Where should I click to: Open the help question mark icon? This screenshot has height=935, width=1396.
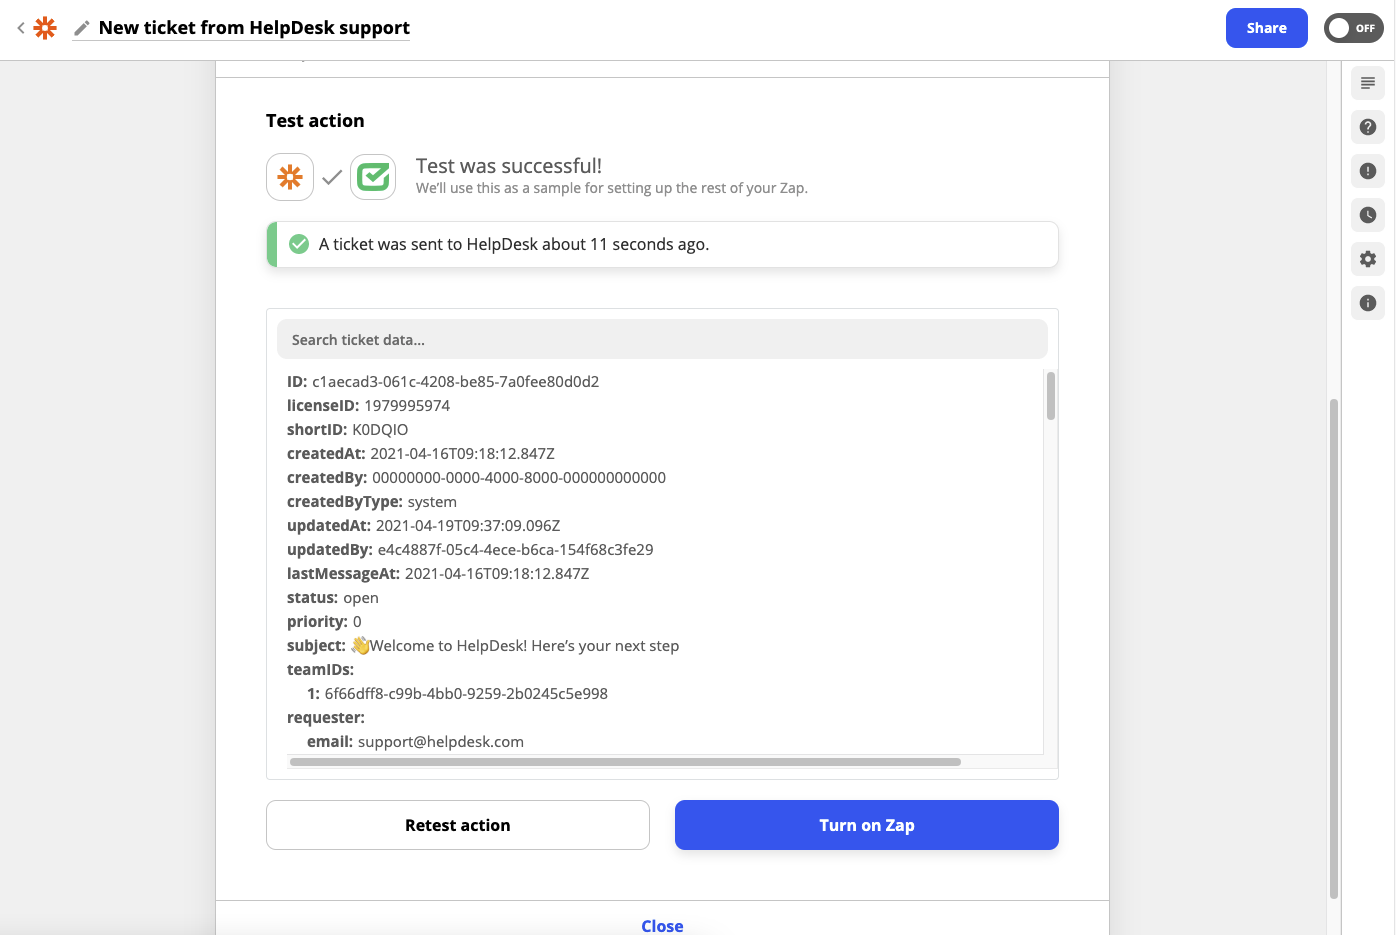point(1368,127)
